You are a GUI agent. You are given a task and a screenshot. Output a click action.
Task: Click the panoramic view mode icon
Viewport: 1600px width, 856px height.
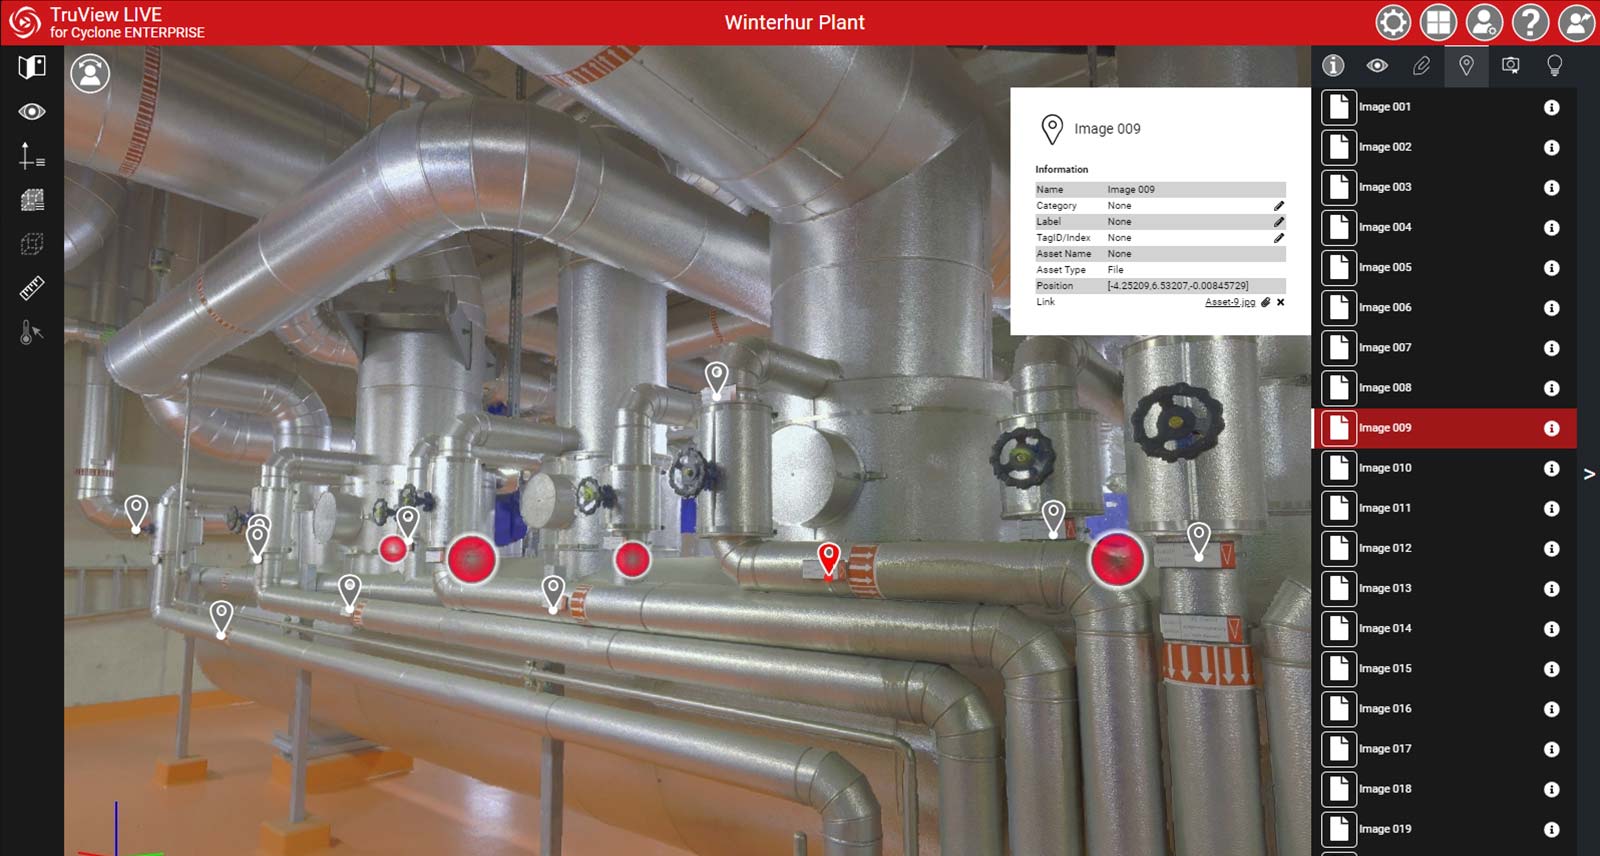pos(90,73)
